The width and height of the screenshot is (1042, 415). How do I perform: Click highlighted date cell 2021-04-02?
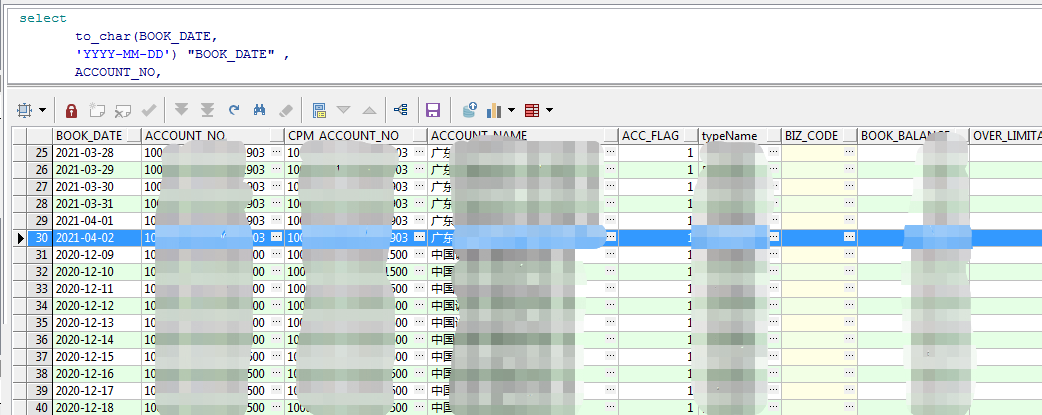pyautogui.click(x=97, y=237)
